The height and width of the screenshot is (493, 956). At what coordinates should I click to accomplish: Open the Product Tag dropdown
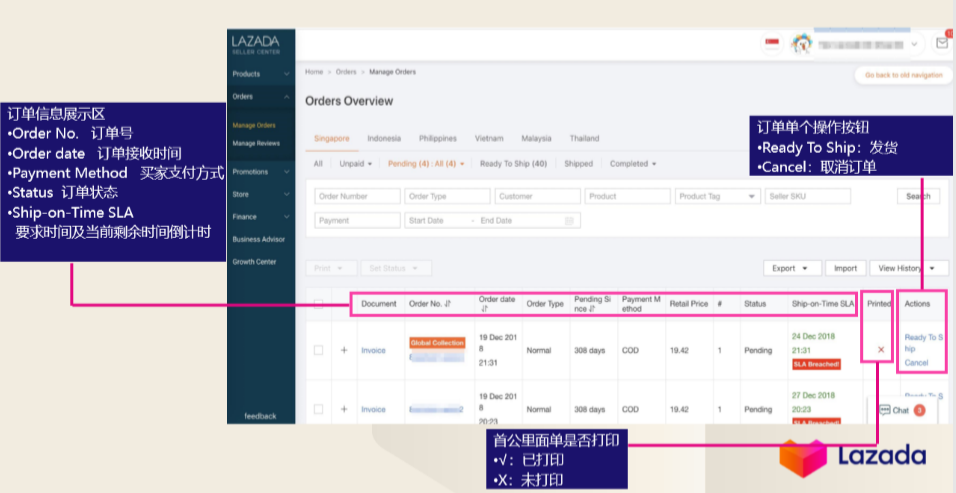tap(718, 196)
